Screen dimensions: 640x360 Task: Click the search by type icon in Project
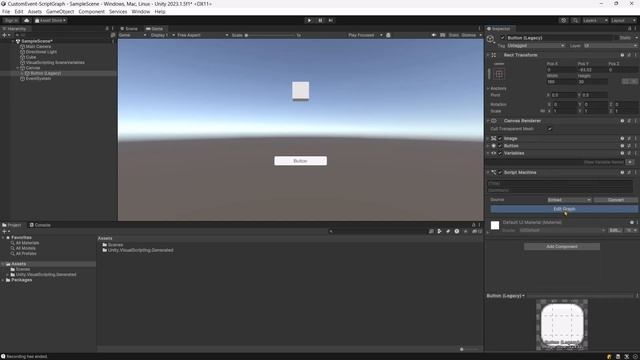[x=440, y=231]
